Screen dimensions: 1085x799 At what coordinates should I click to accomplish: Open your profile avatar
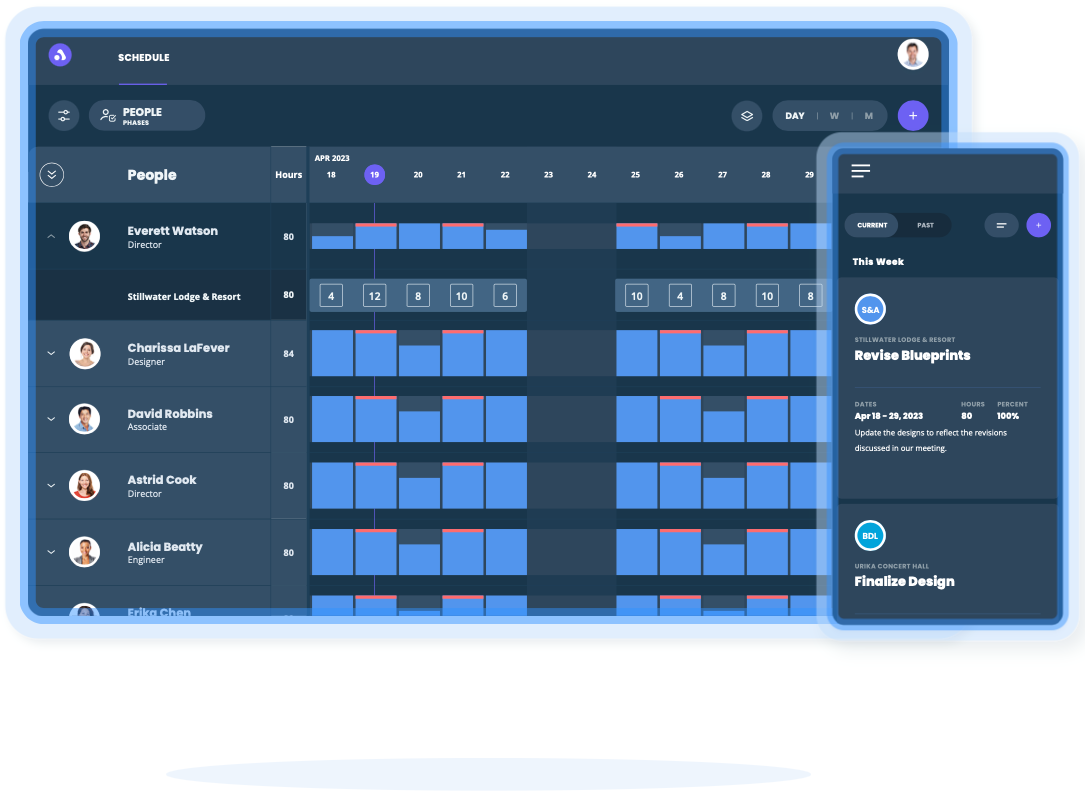coord(913,54)
